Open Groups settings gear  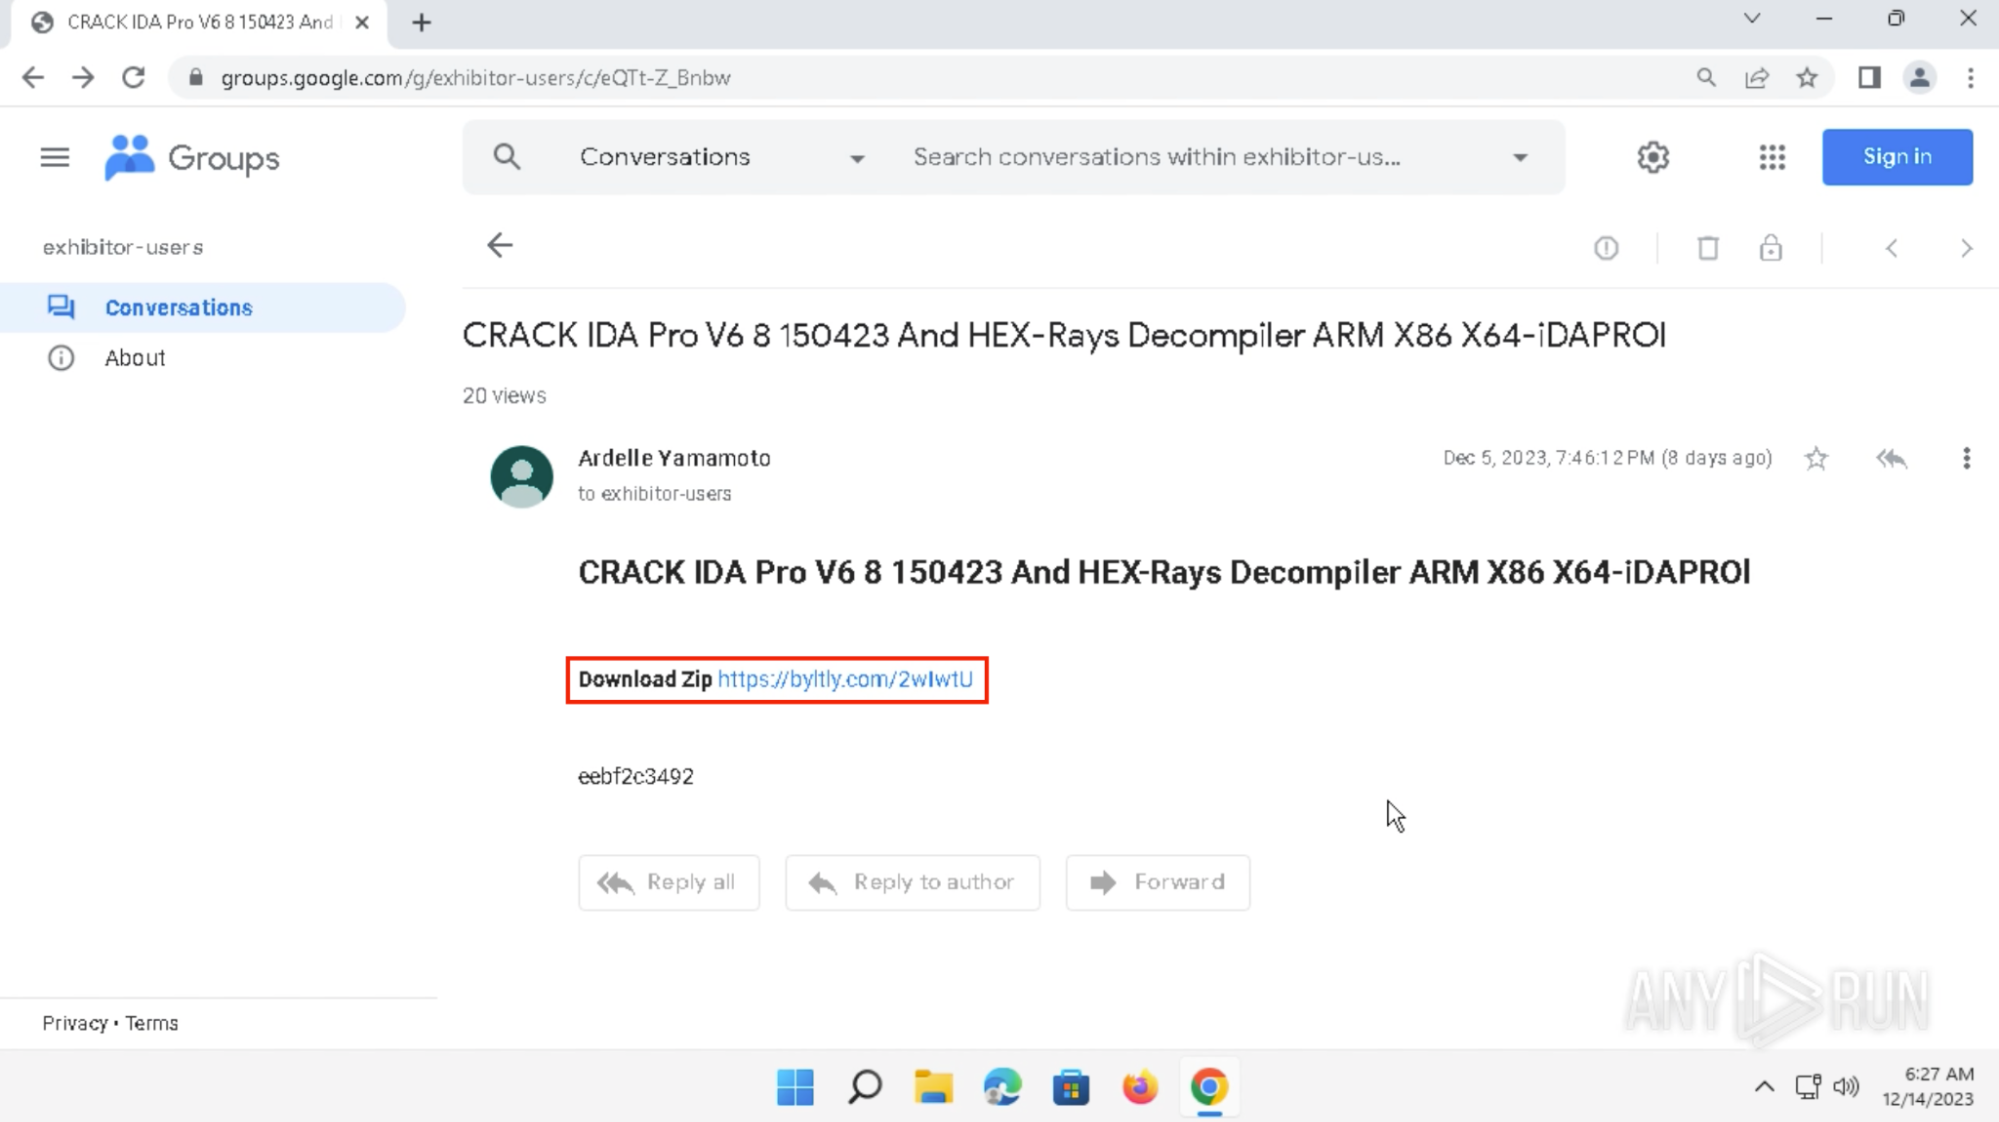(x=1652, y=157)
